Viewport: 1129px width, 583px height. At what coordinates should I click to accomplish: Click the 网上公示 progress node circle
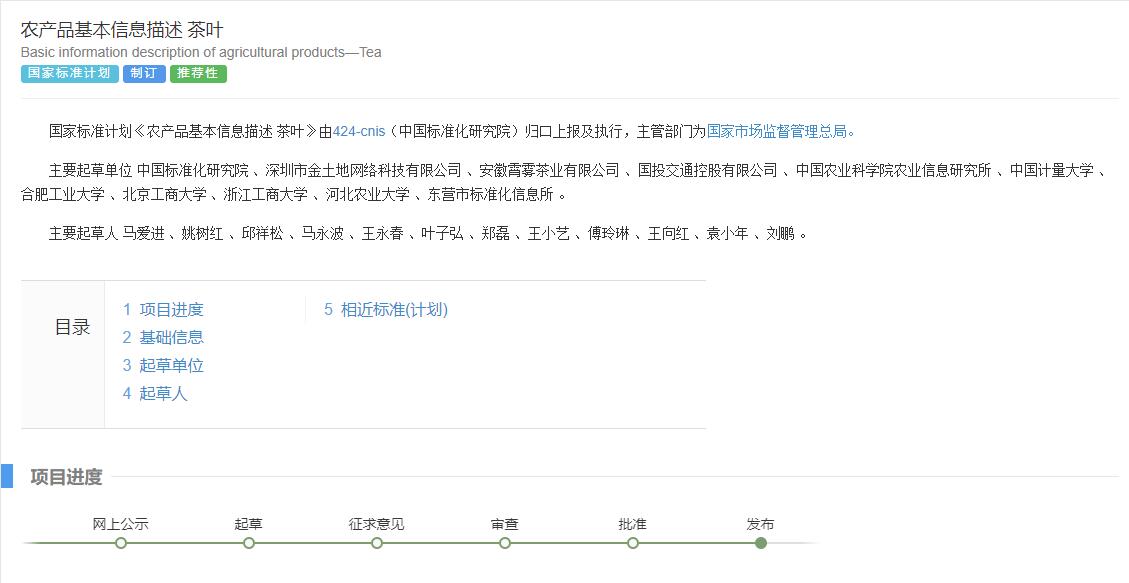point(121,543)
